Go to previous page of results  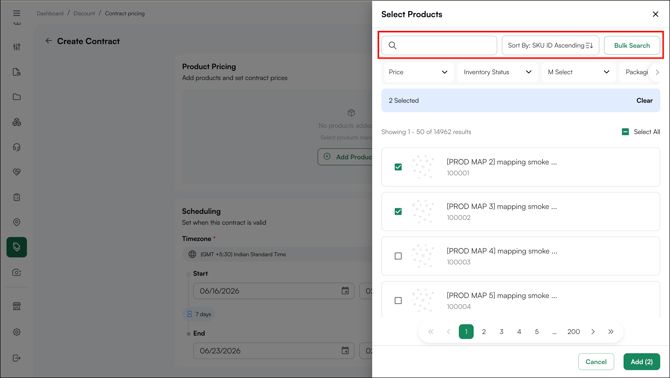[448, 331]
